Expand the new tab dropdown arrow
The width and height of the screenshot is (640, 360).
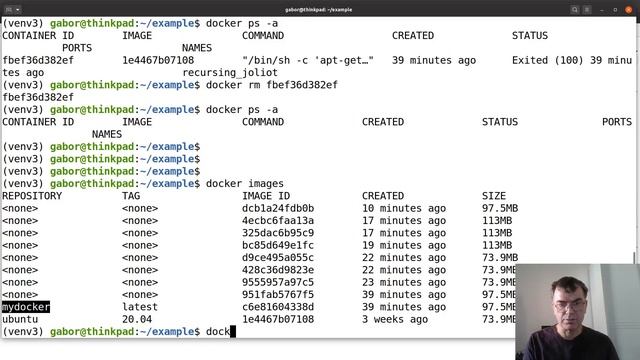18,9
